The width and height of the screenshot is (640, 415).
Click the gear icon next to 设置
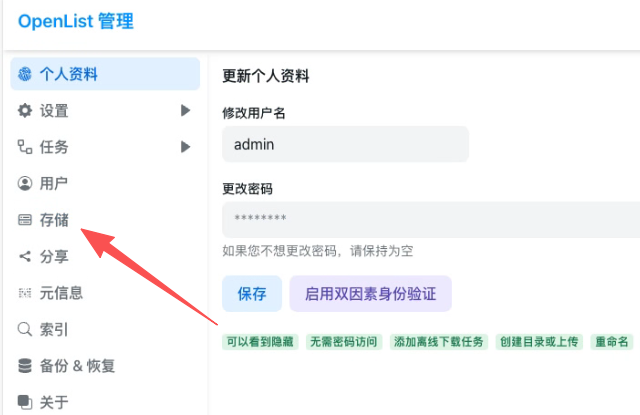(x=25, y=111)
